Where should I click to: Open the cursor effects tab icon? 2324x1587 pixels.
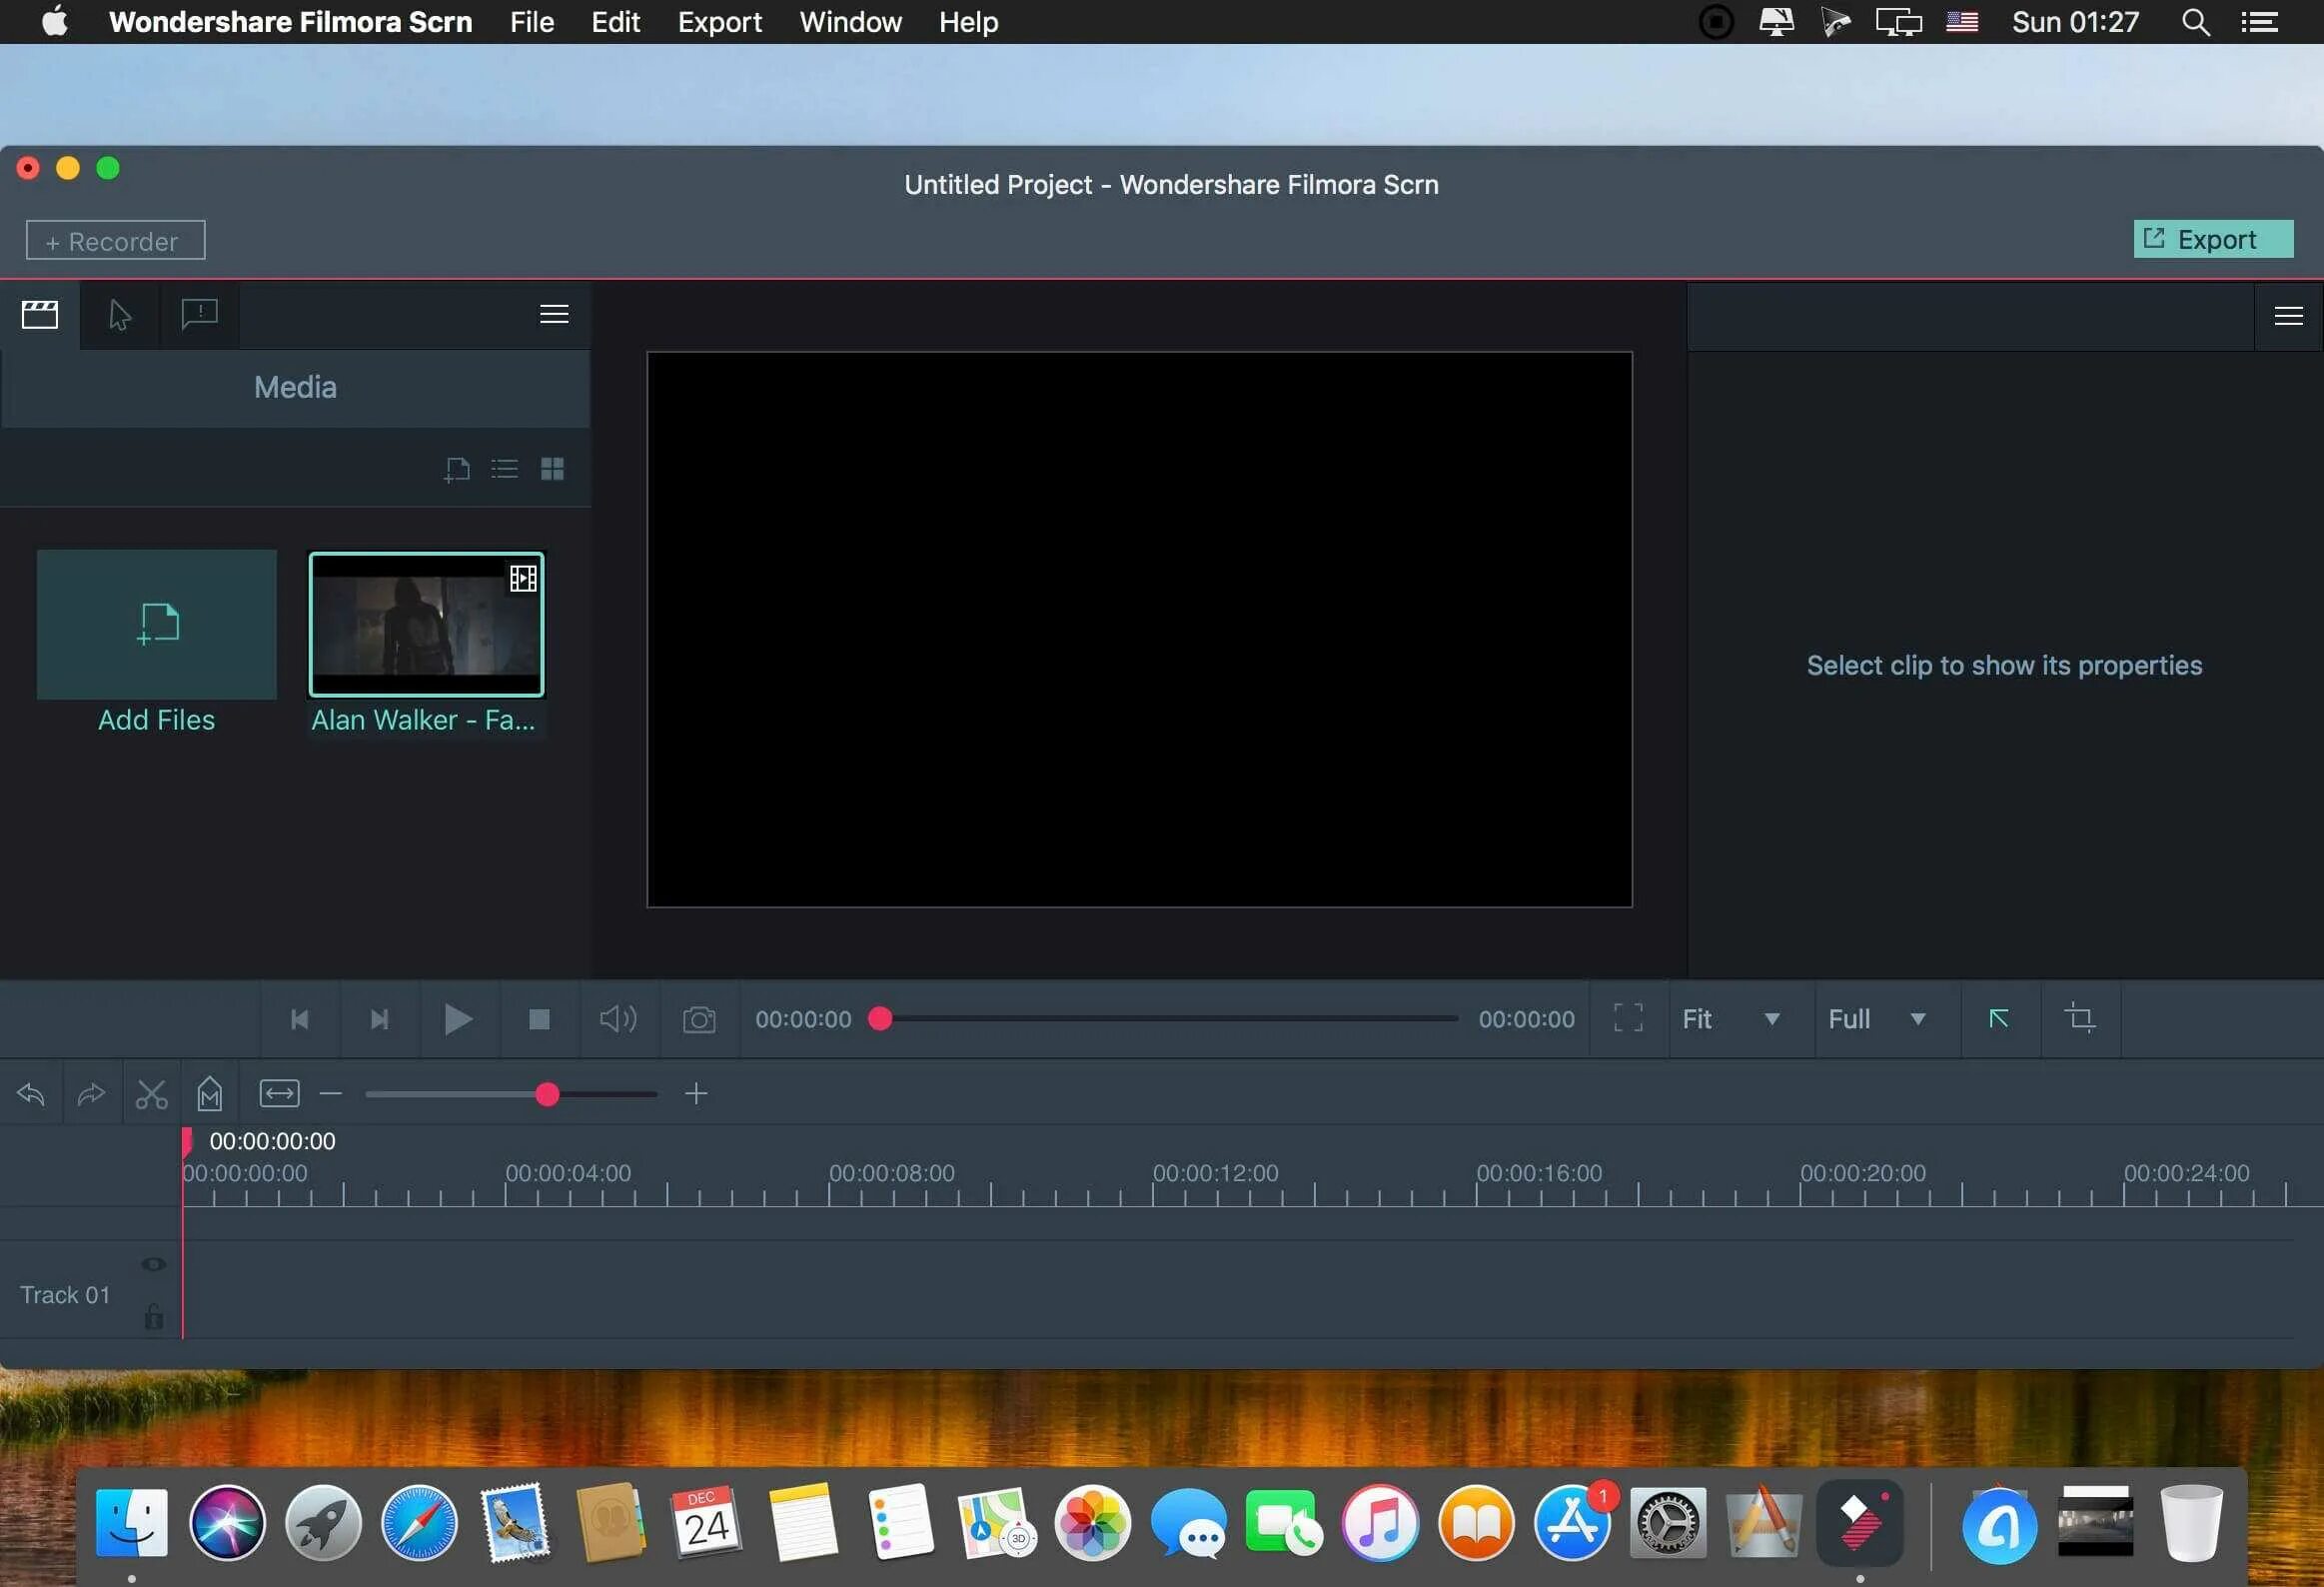pos(120,315)
